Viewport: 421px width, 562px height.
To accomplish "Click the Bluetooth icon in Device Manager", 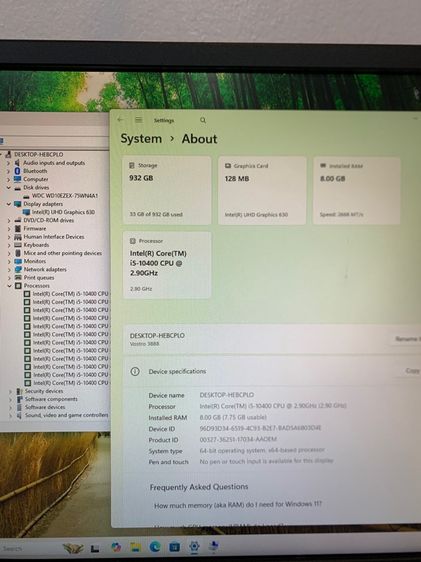I will (18, 171).
